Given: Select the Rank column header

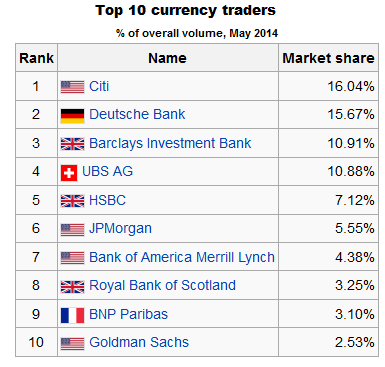Looking at the screenshot, I should click(36, 58).
